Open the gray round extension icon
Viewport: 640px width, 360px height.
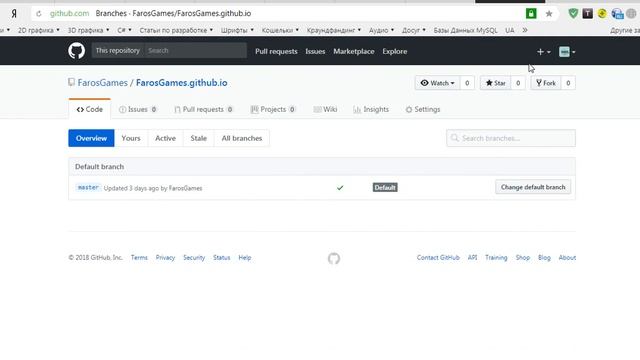click(x=631, y=13)
